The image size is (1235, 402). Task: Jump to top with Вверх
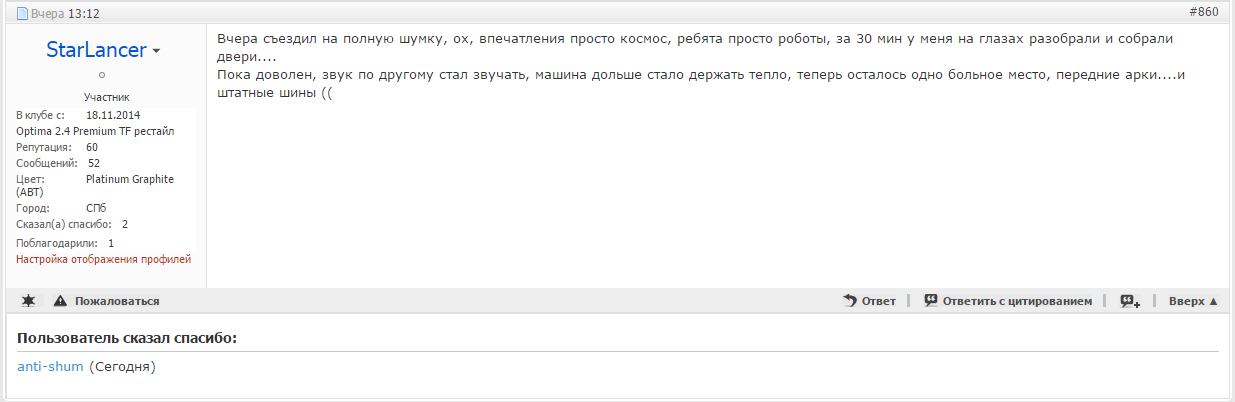point(1187,301)
